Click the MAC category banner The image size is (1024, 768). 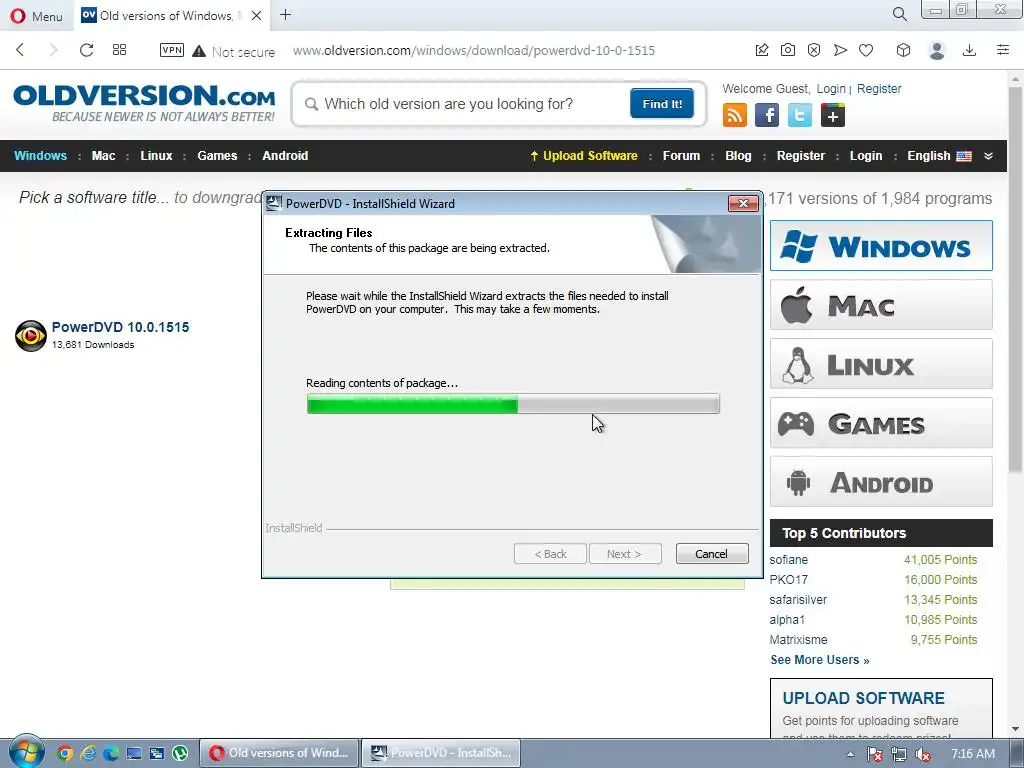[x=881, y=304]
